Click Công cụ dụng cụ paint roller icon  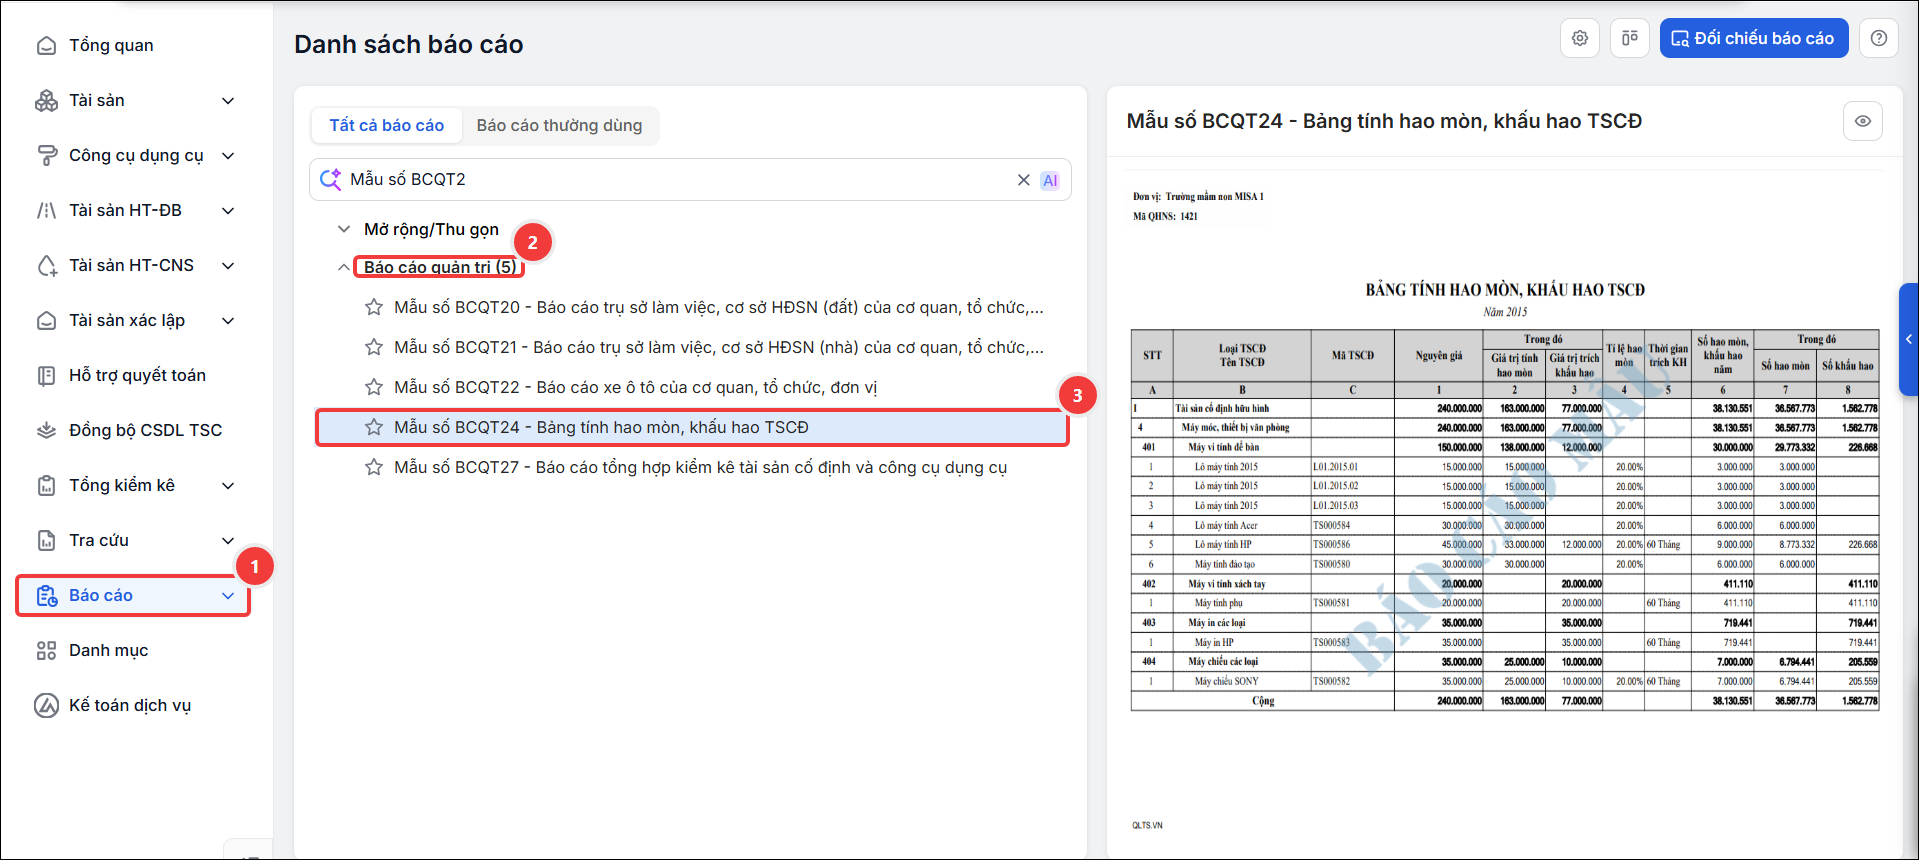(x=46, y=155)
